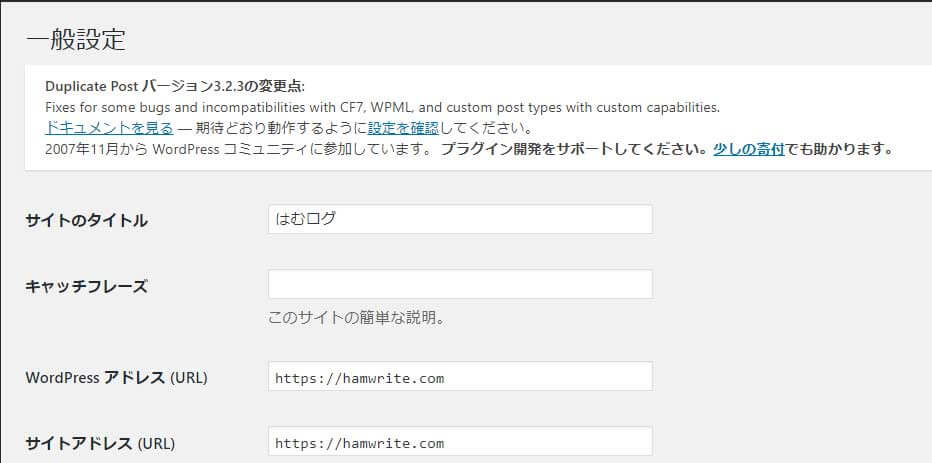Click the このサイトの簡単な説明 helper text
932x463 pixels.
(357, 319)
